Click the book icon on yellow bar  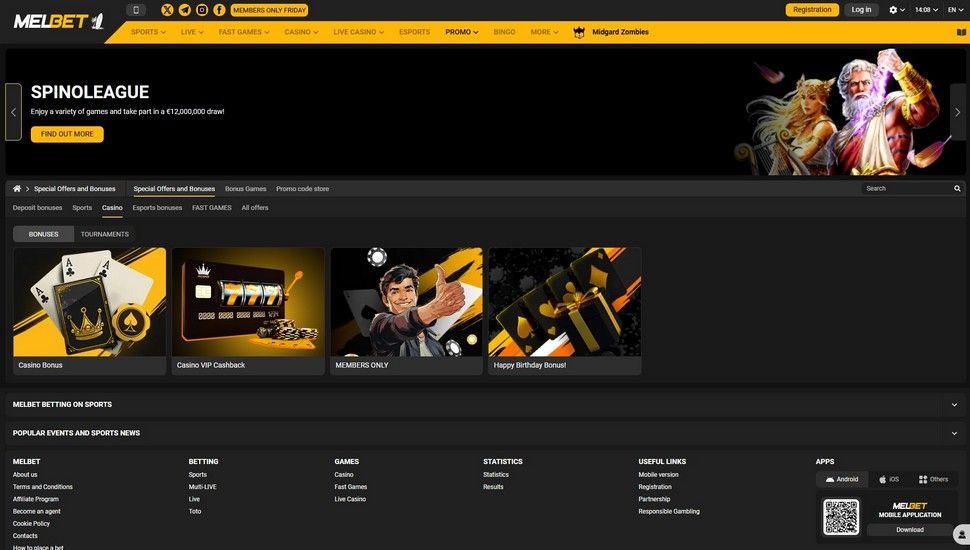(961, 32)
